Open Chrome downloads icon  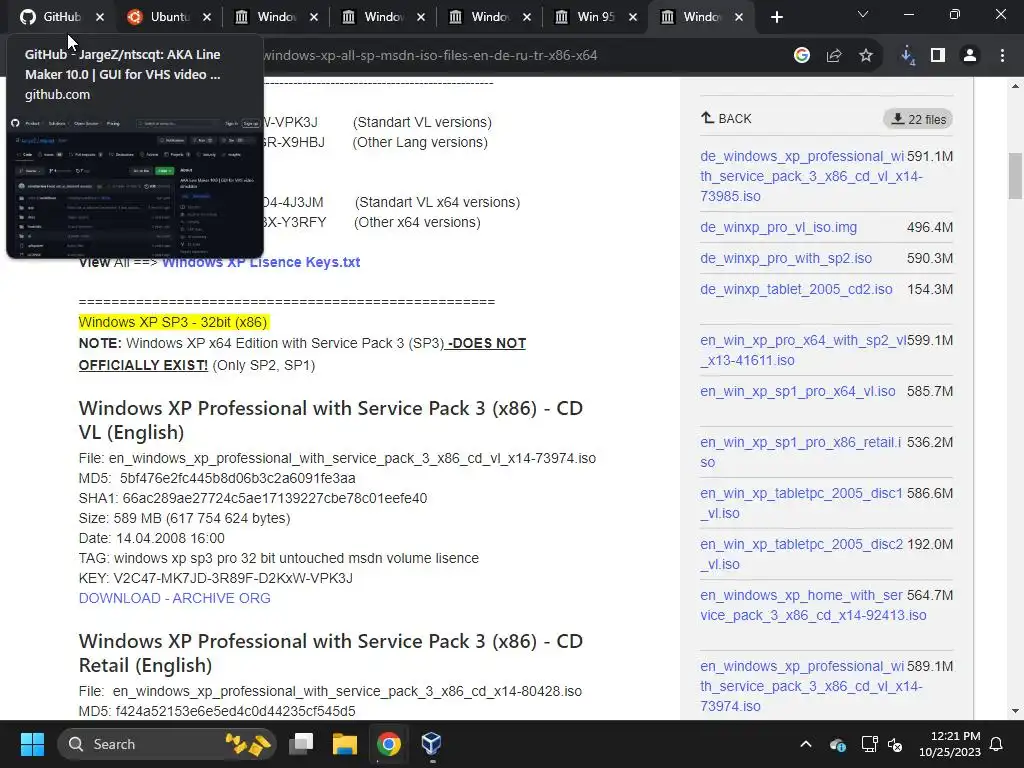coord(907,56)
